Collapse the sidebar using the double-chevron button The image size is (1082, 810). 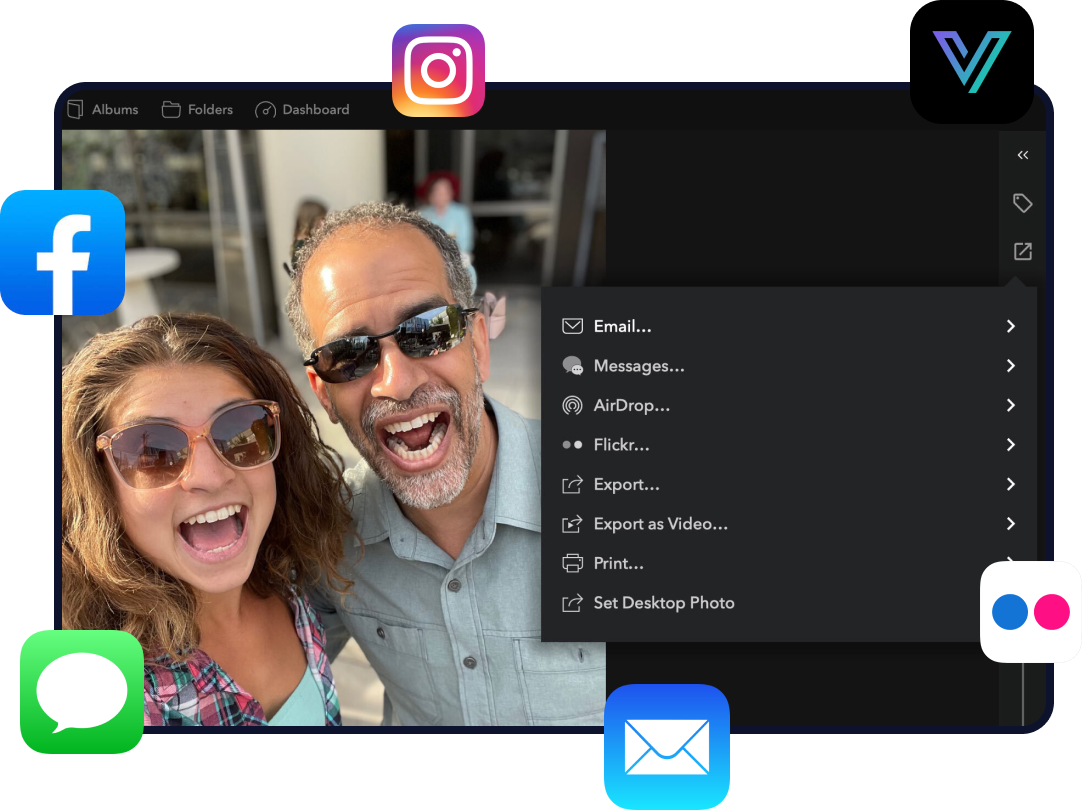tap(1022, 155)
